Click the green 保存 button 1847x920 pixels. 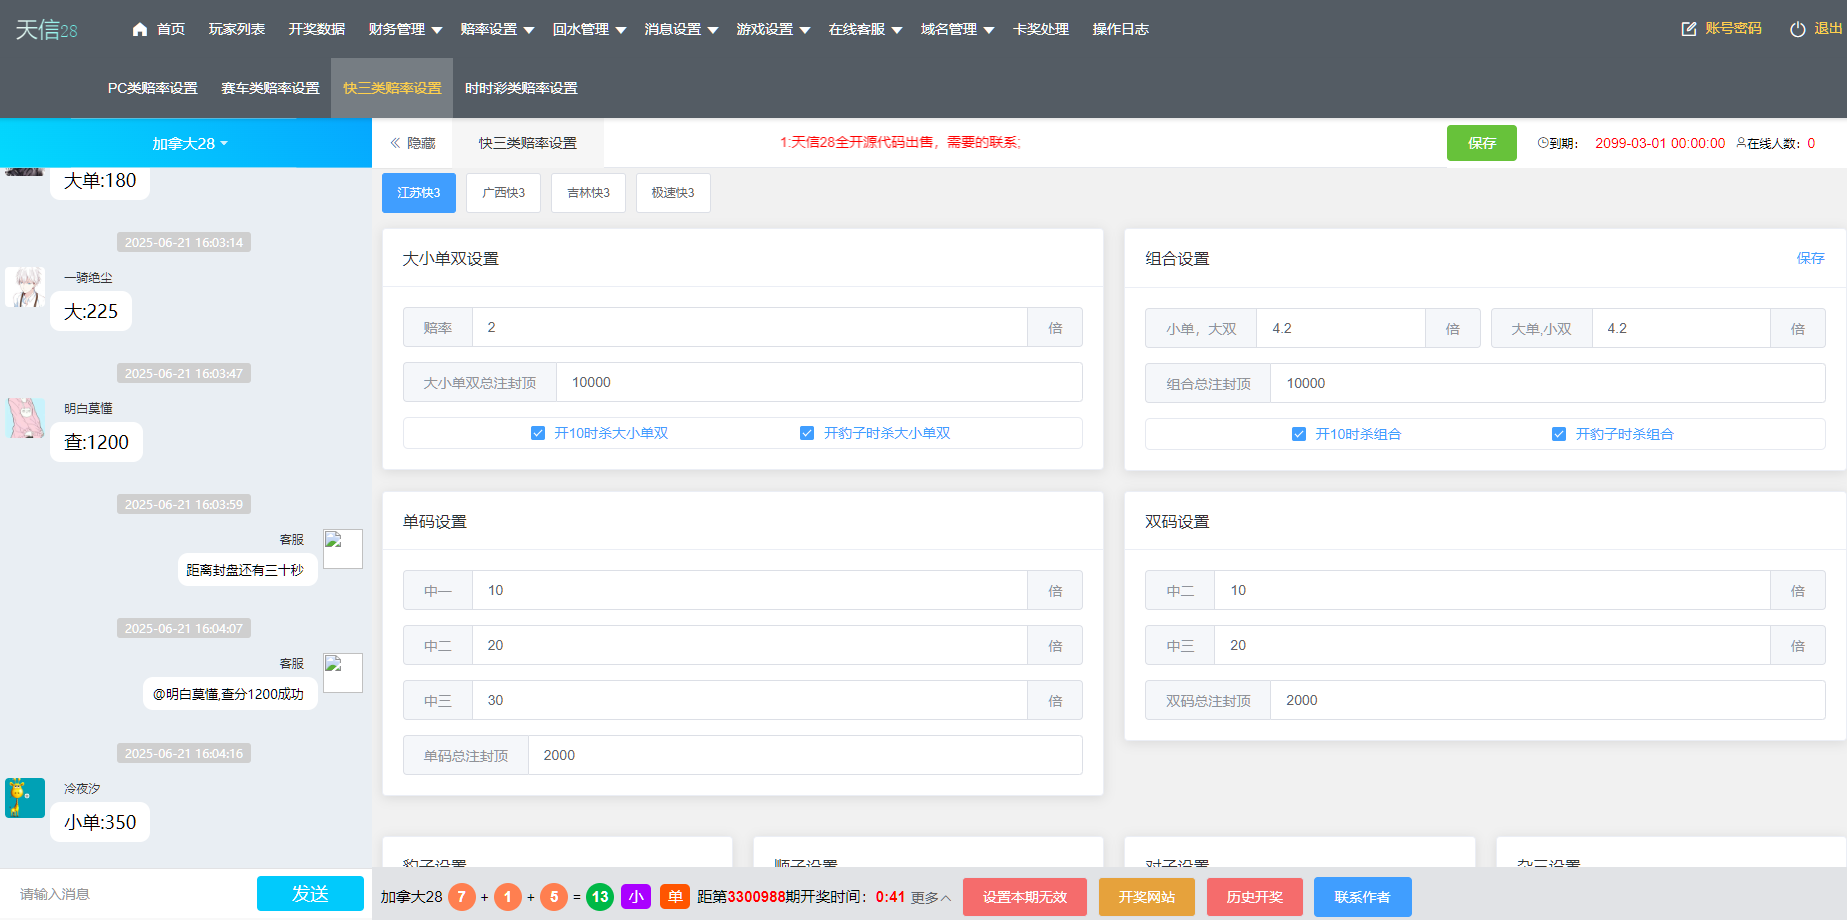1481,143
